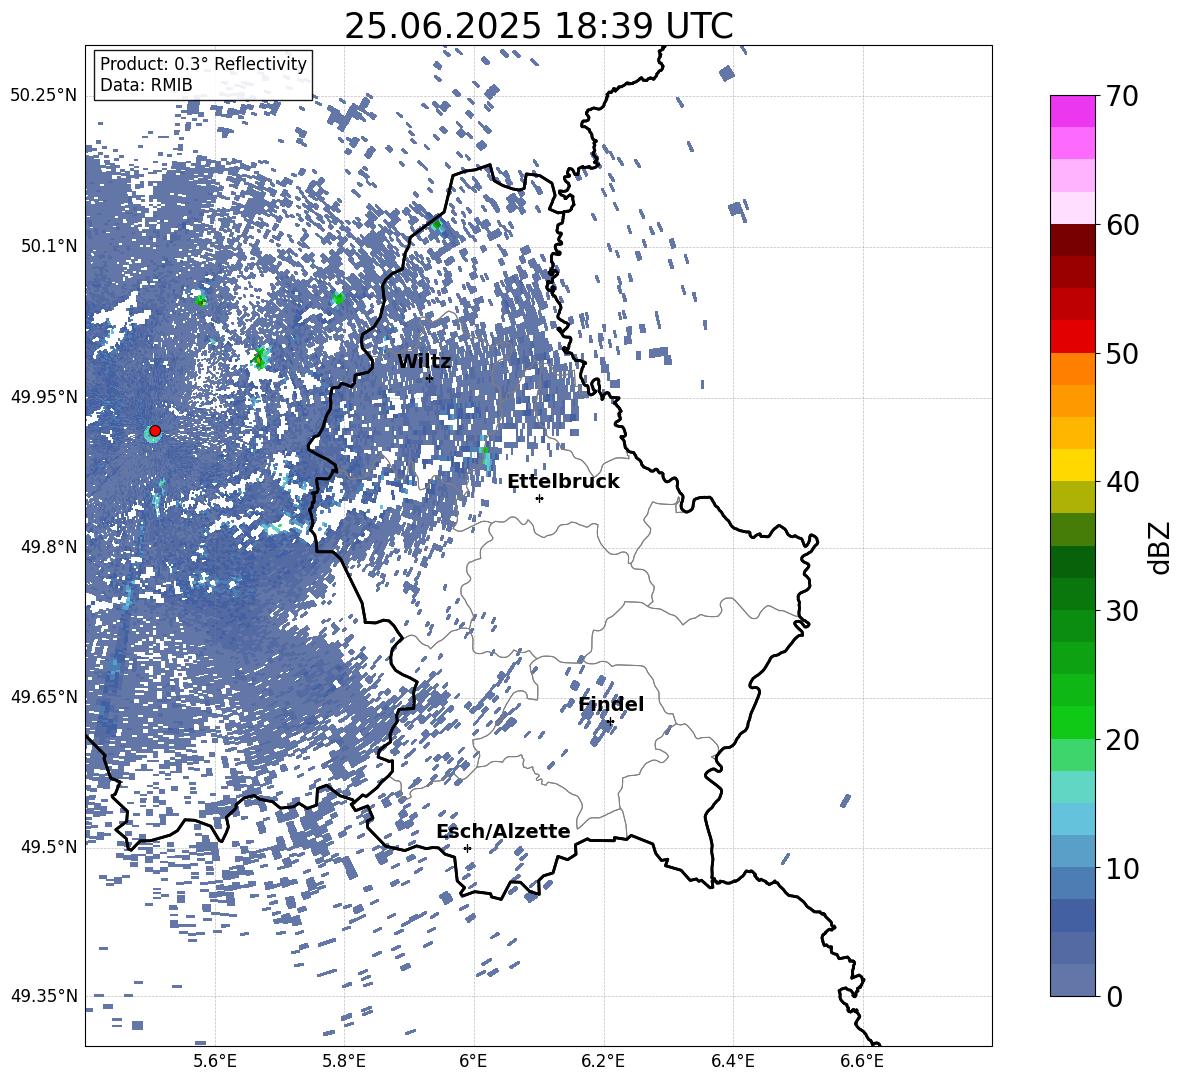Click the 6.2°E longitude label
This screenshot has height=1081, width=1184.
(x=603, y=1061)
